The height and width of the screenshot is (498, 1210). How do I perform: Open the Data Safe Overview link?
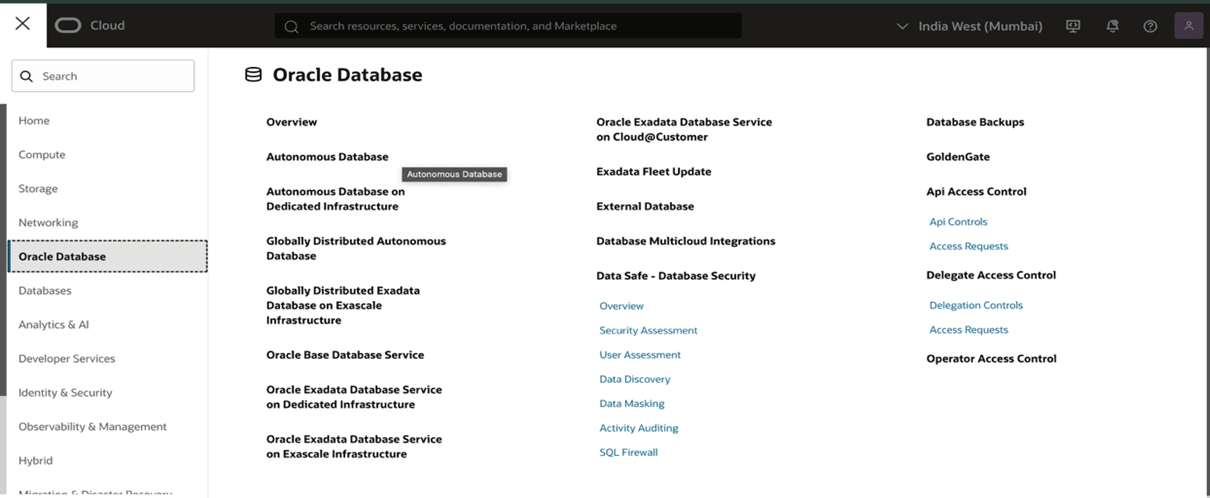coord(621,306)
